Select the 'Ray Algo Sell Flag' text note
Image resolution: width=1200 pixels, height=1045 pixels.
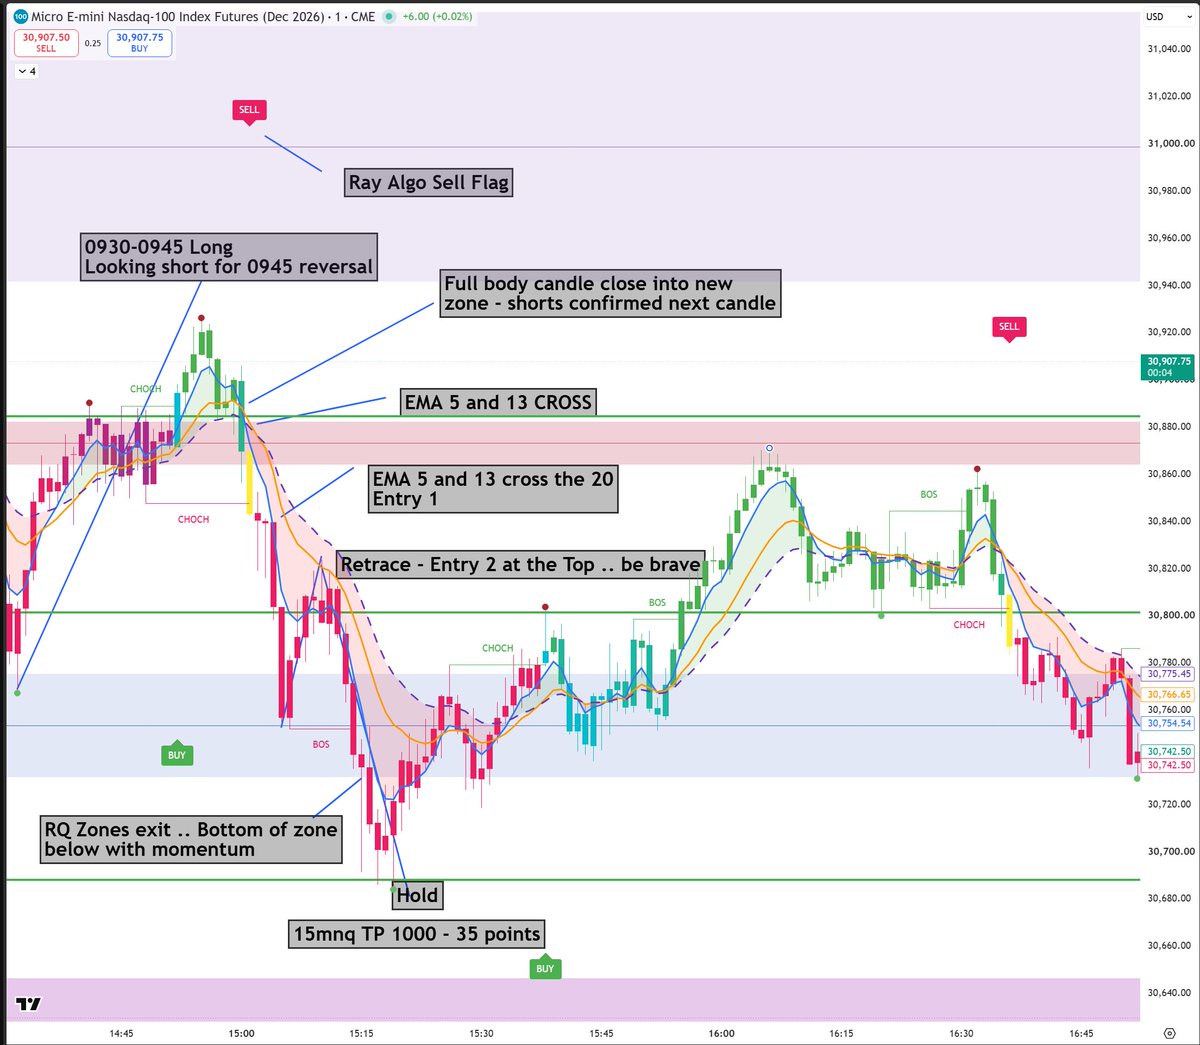tap(429, 182)
